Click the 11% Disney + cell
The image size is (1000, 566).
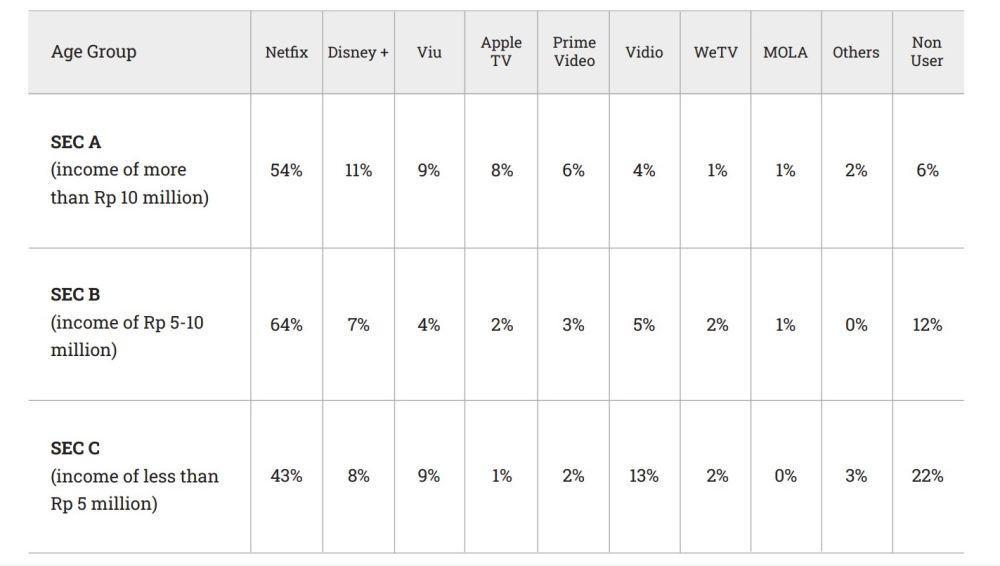coord(358,170)
